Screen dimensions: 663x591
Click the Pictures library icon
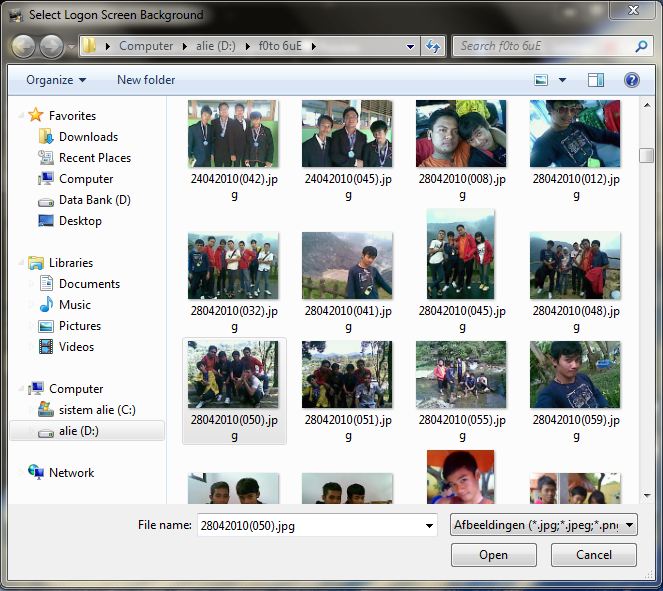46,326
